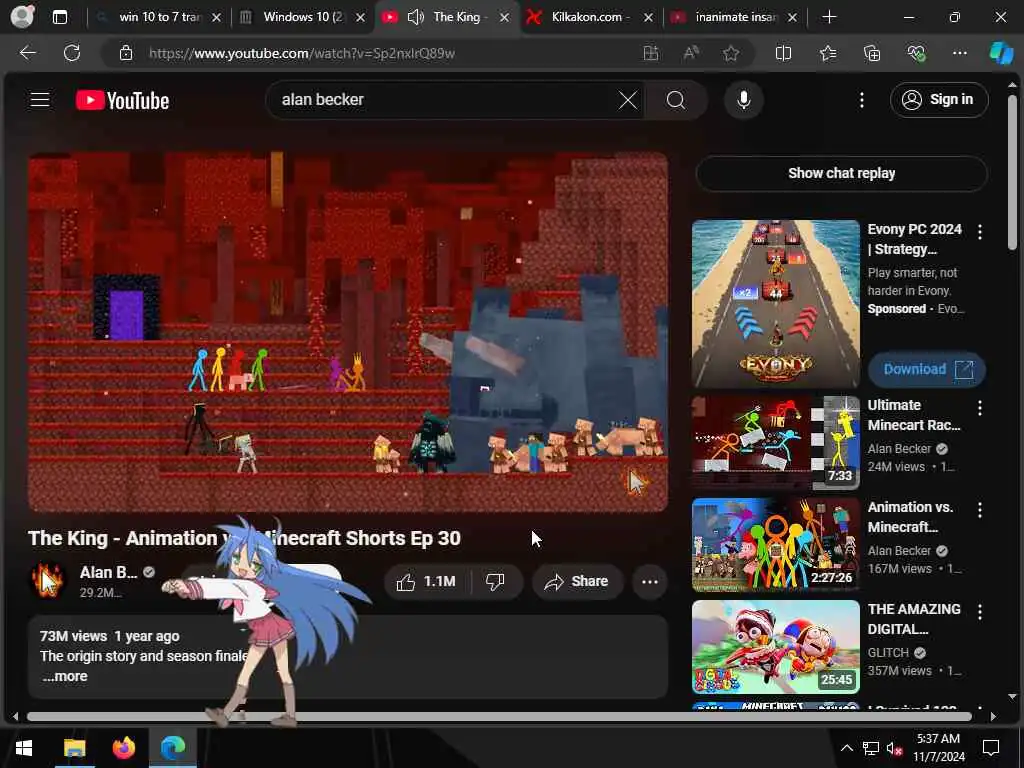Go back with browser back arrow
This screenshot has height=768, width=1024.
coord(27,53)
